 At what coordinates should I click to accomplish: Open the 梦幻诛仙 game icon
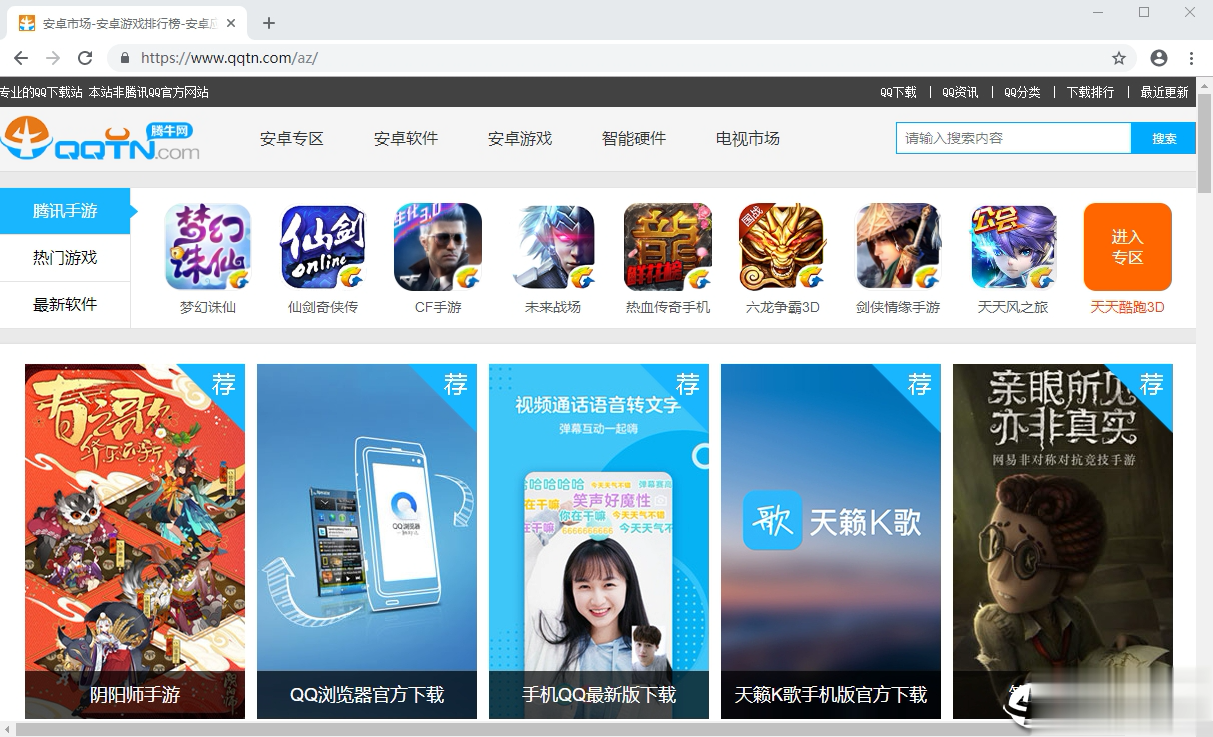tap(207, 246)
